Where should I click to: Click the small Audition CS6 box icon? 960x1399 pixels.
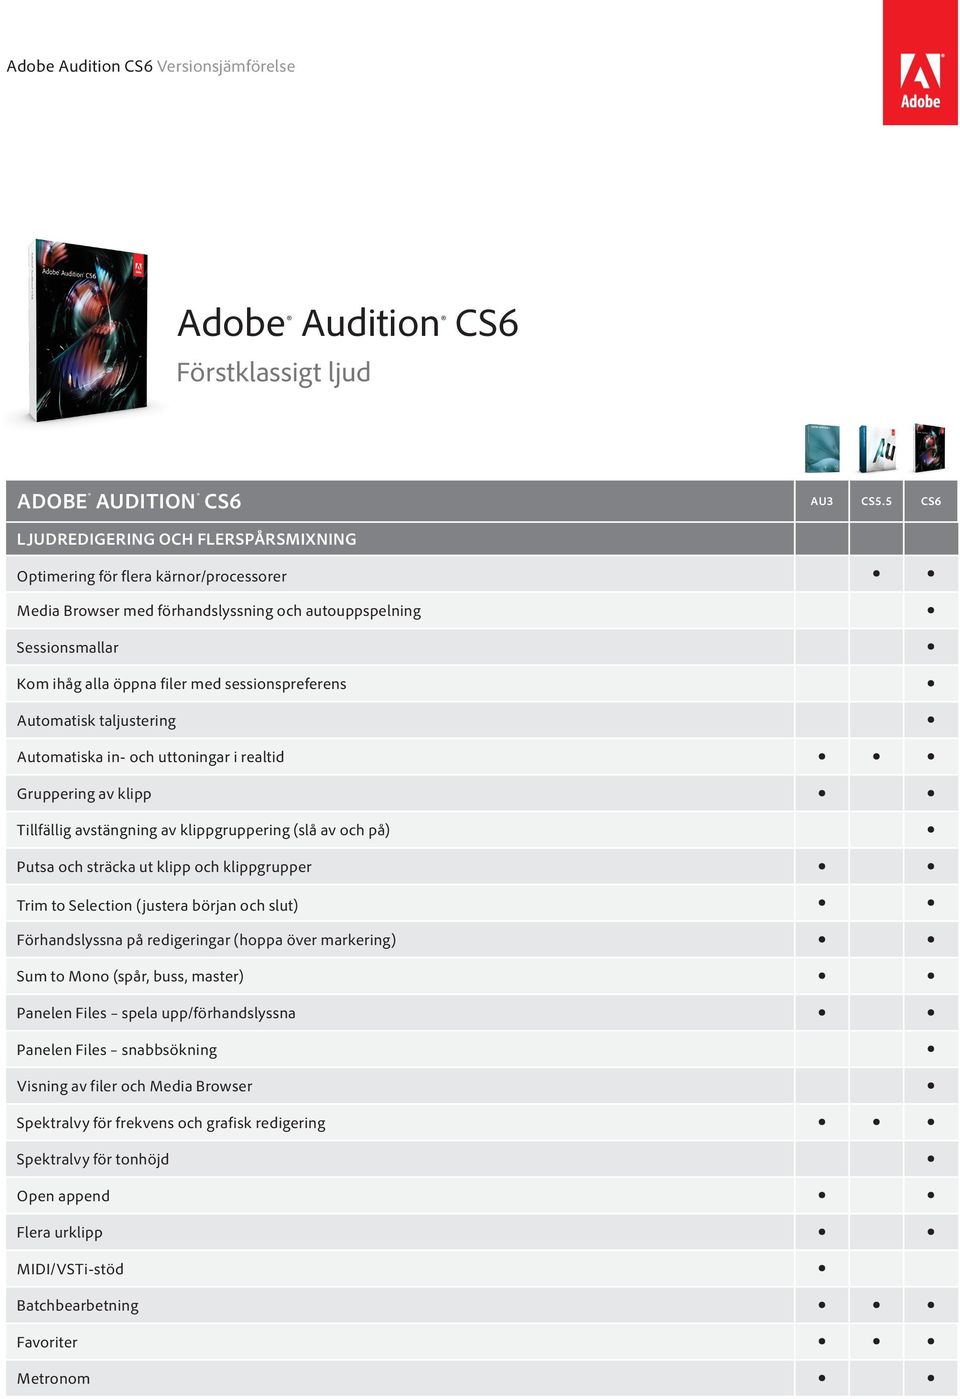(930, 448)
